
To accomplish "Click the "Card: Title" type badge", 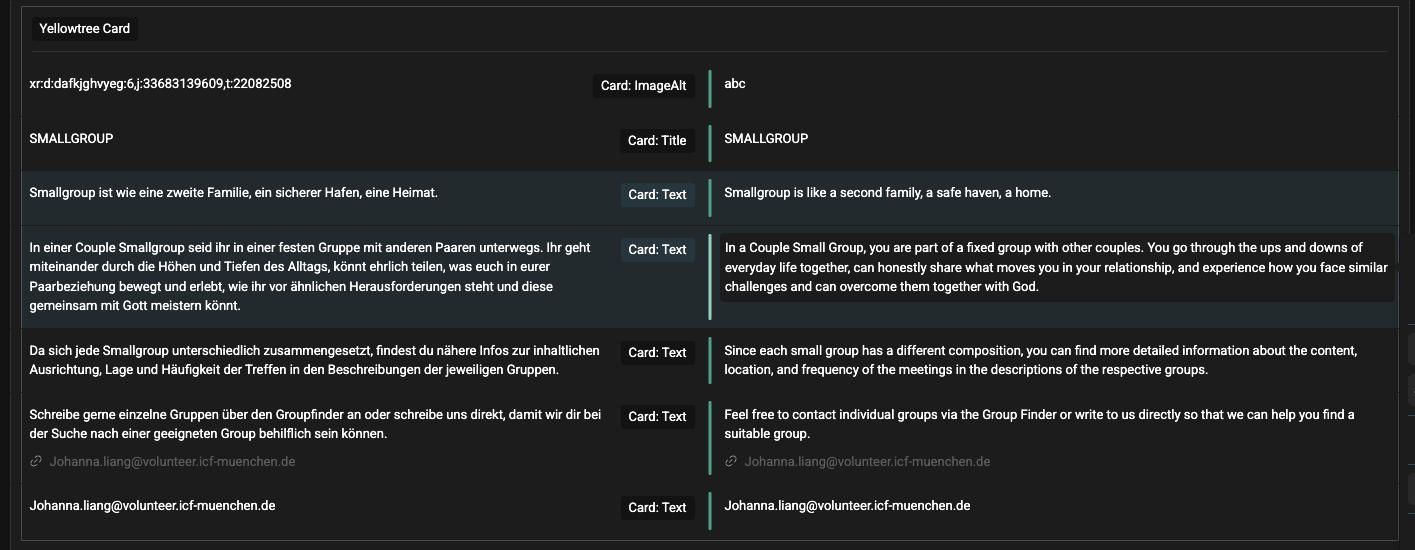I will (x=657, y=141).
